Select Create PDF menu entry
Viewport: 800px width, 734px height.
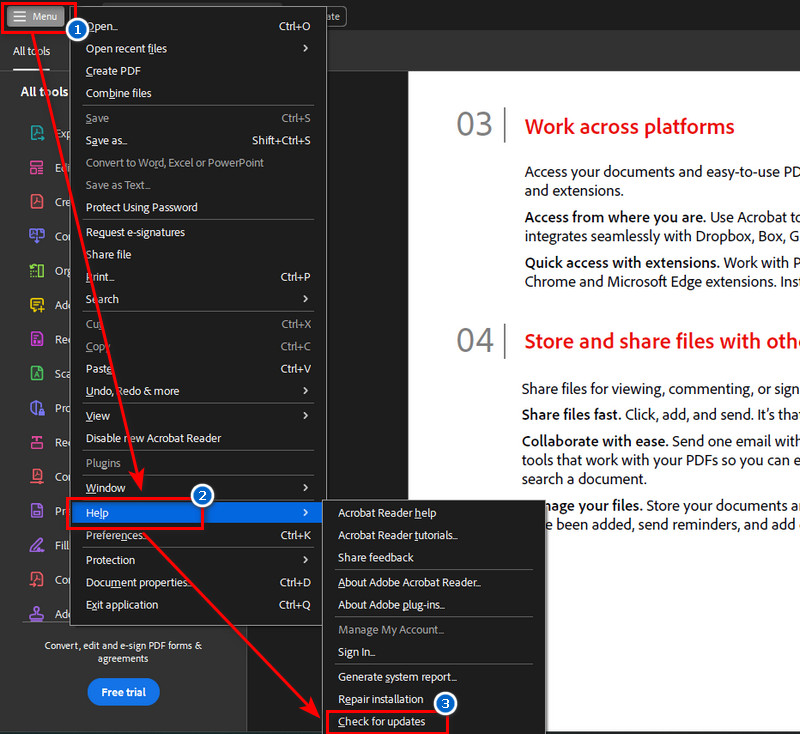pos(198,71)
